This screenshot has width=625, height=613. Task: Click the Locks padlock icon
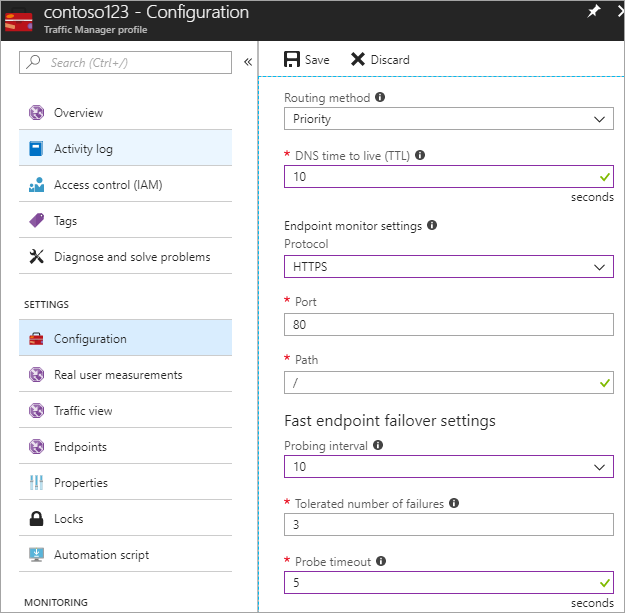coord(36,519)
